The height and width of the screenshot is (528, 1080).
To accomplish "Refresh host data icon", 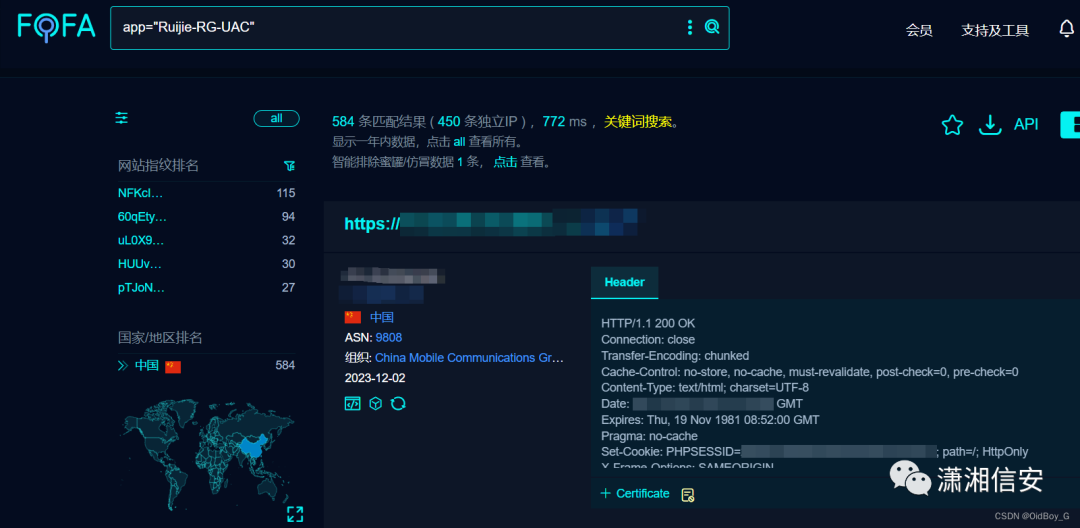I will [398, 403].
